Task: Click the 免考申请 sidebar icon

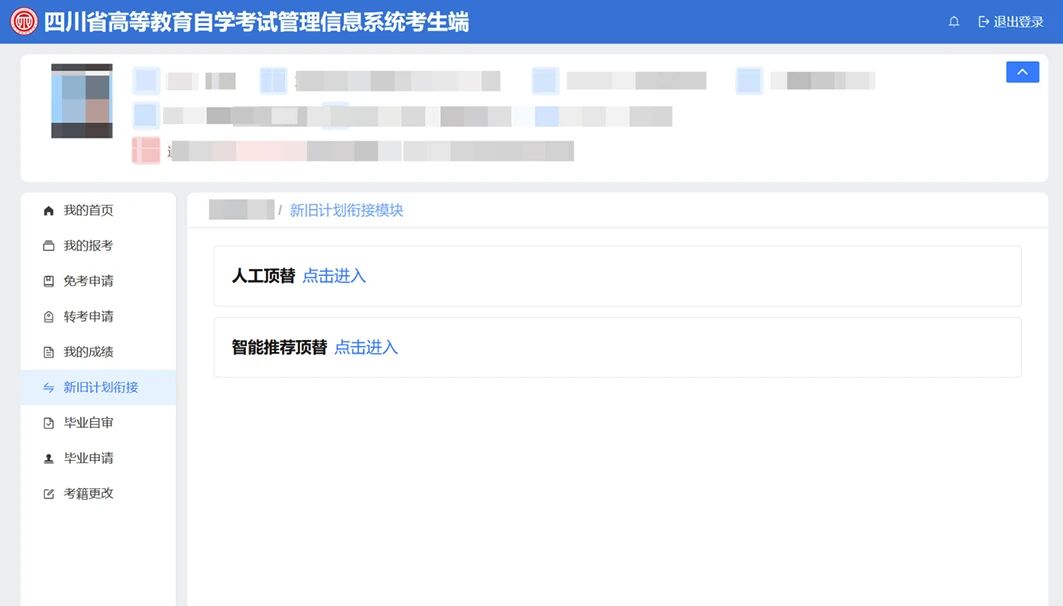Action: click(48, 281)
